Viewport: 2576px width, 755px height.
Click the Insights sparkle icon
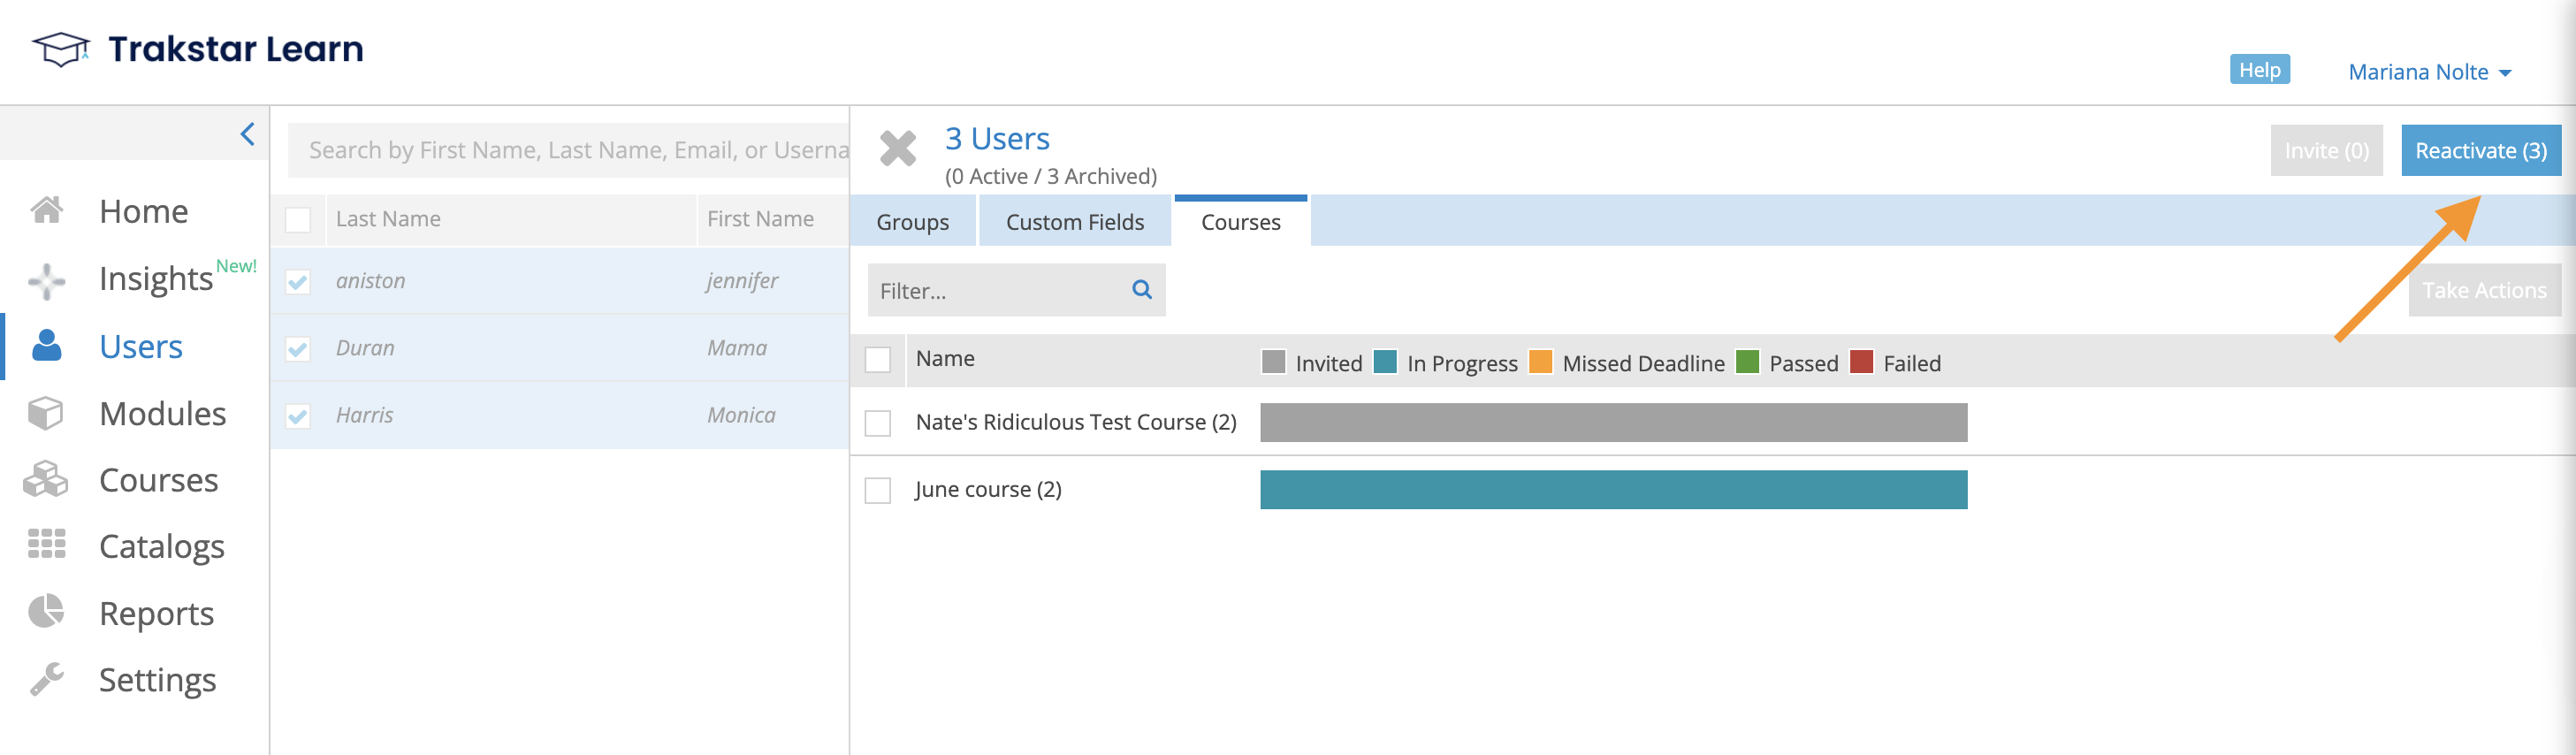tap(46, 280)
